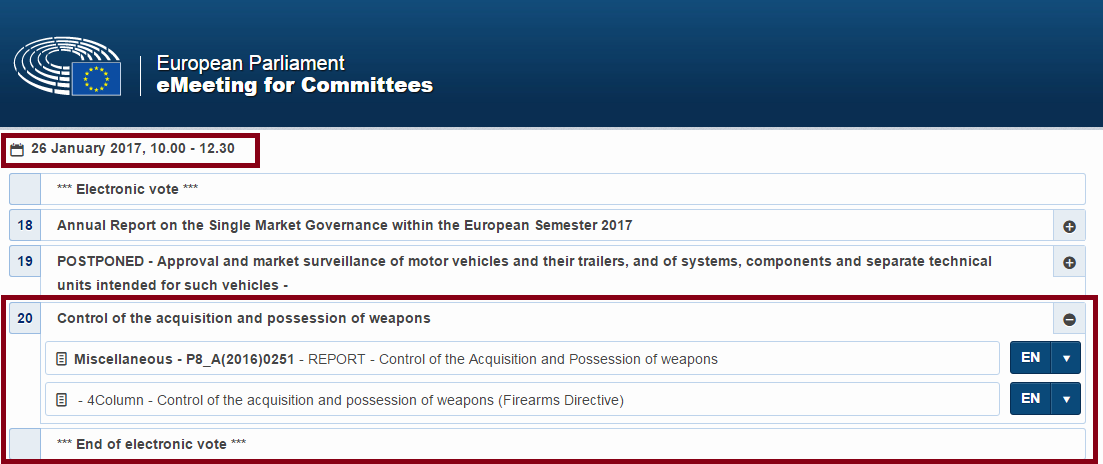
Task: Open language dropdown arrow for 4Column document
Action: (x=1066, y=400)
